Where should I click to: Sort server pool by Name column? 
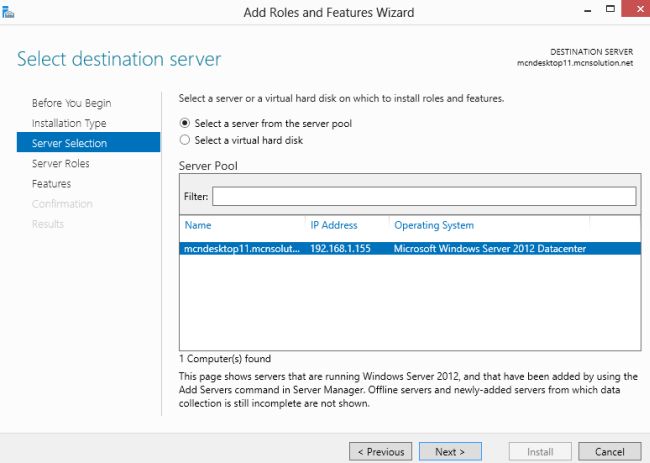coord(198,225)
